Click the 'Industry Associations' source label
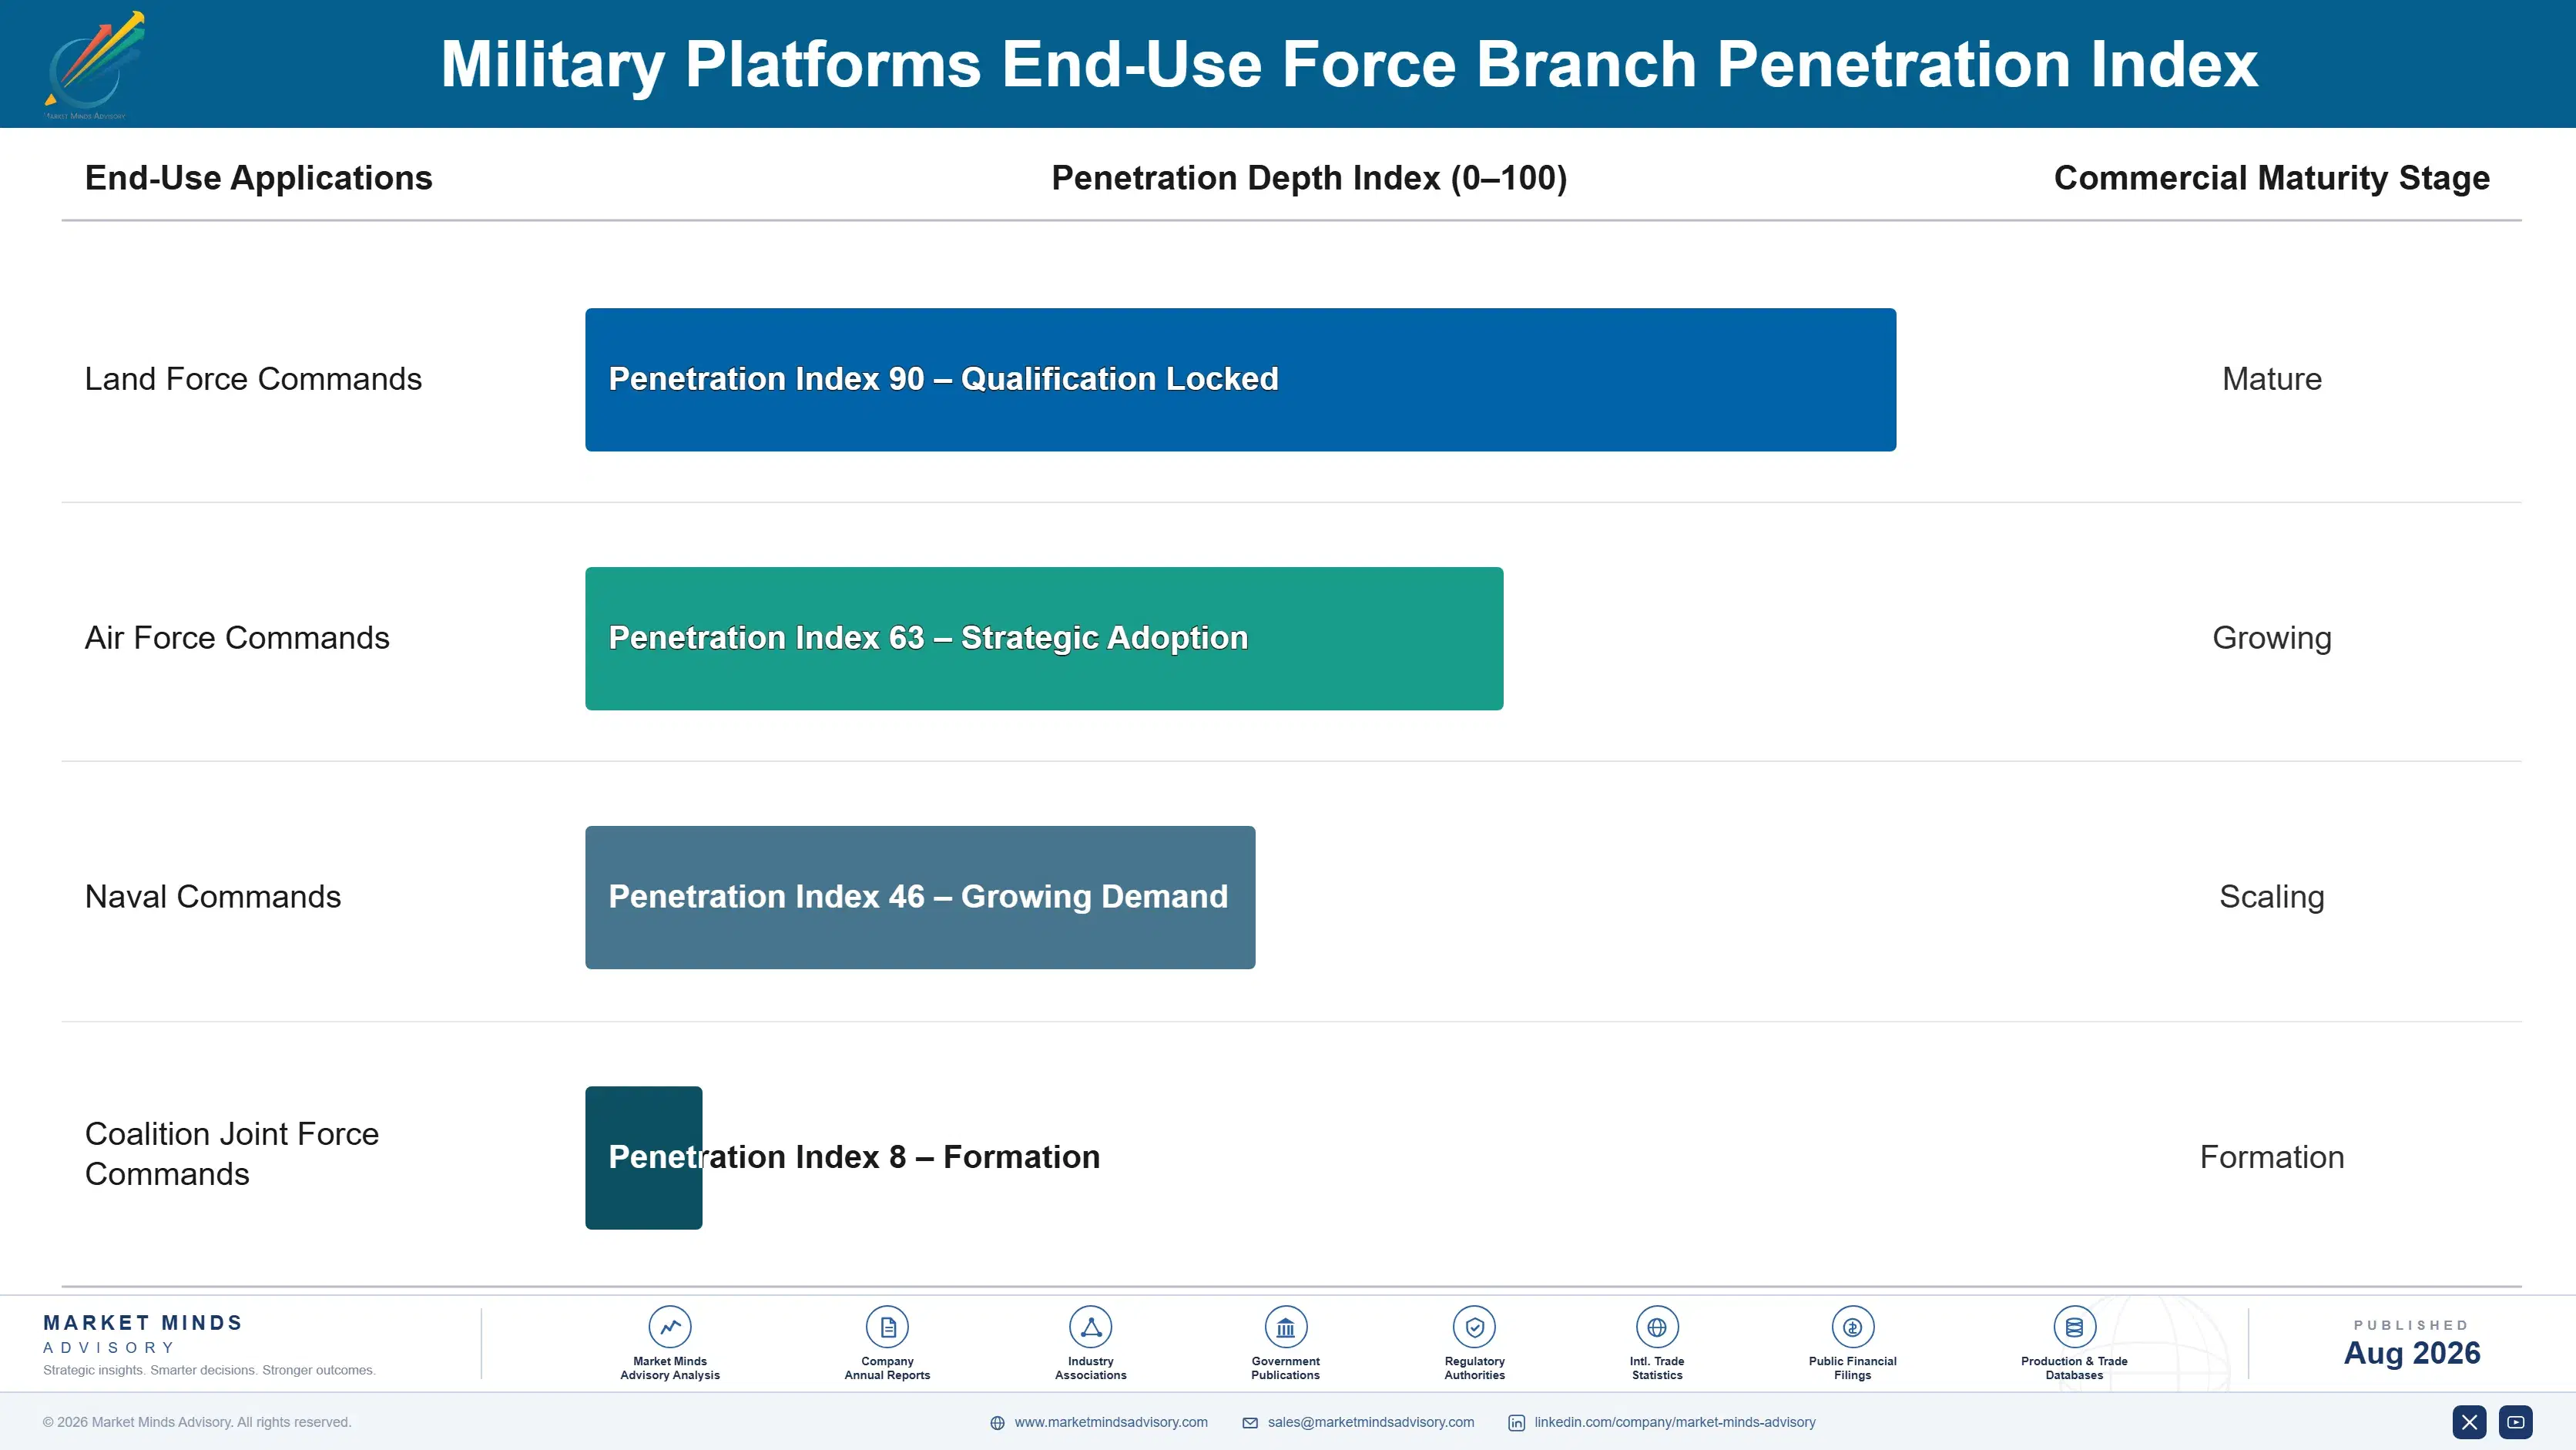The height and width of the screenshot is (1450, 2576). coord(1090,1368)
